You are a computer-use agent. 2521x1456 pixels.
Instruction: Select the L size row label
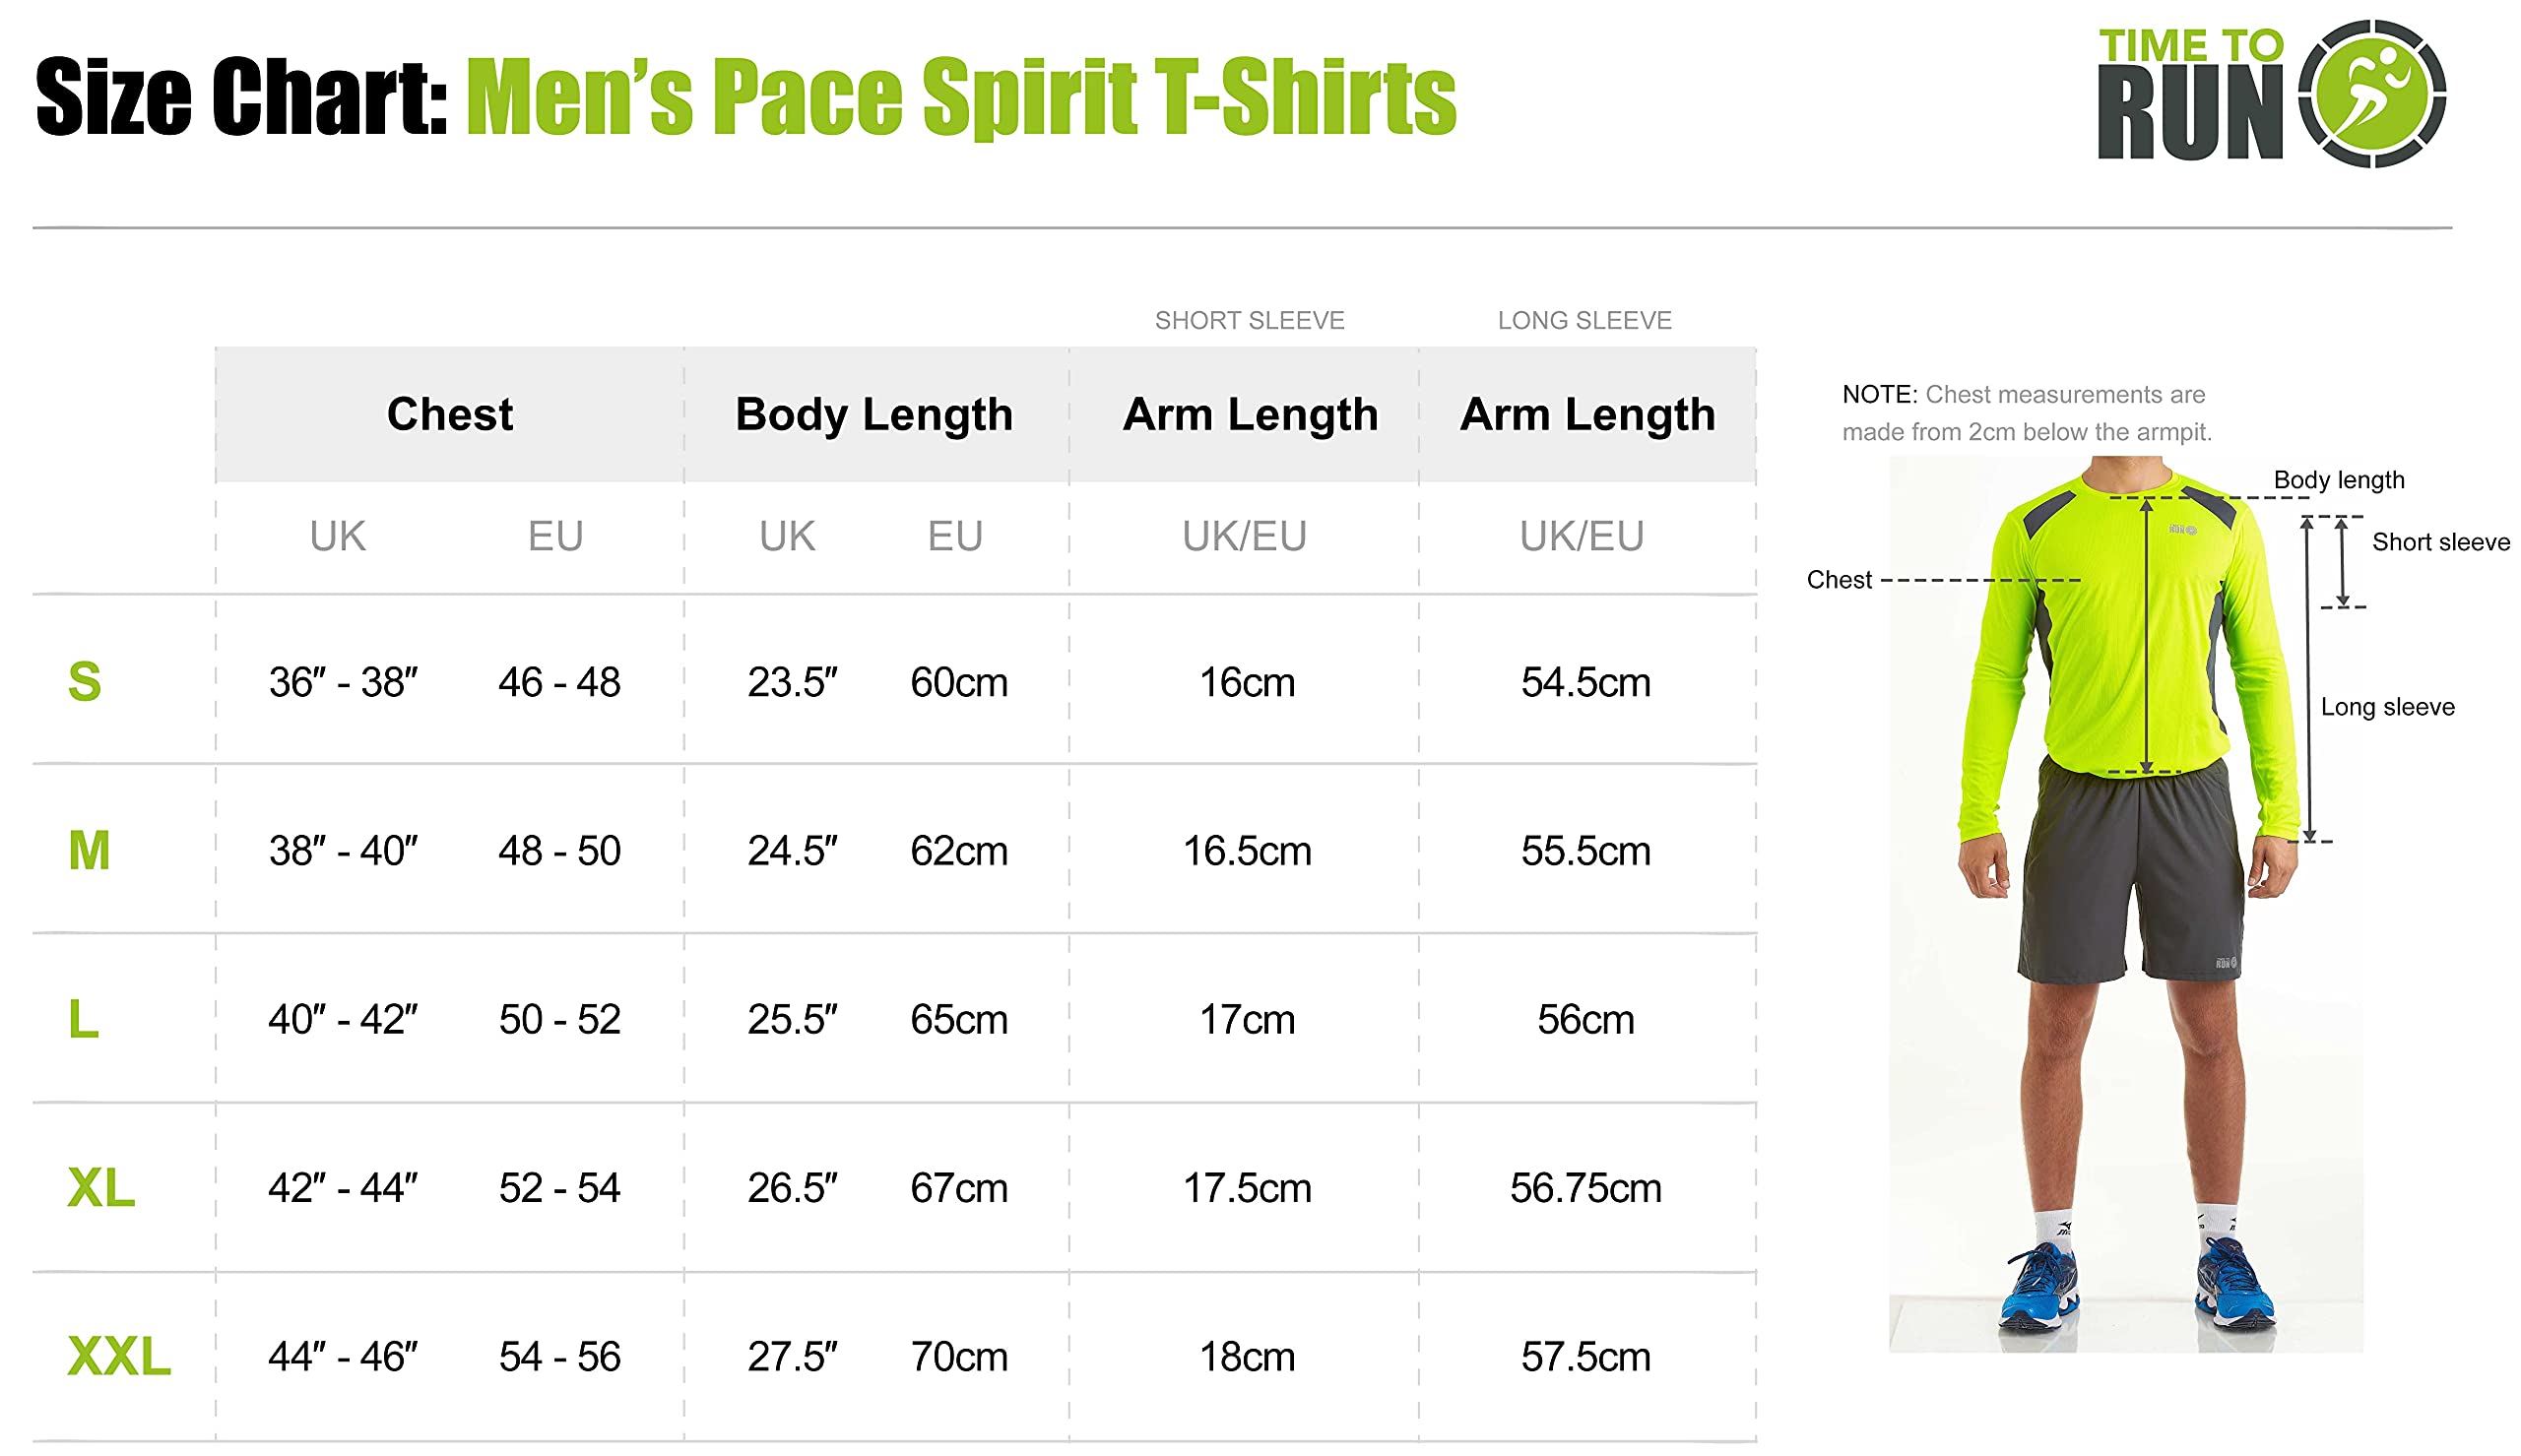point(83,1020)
